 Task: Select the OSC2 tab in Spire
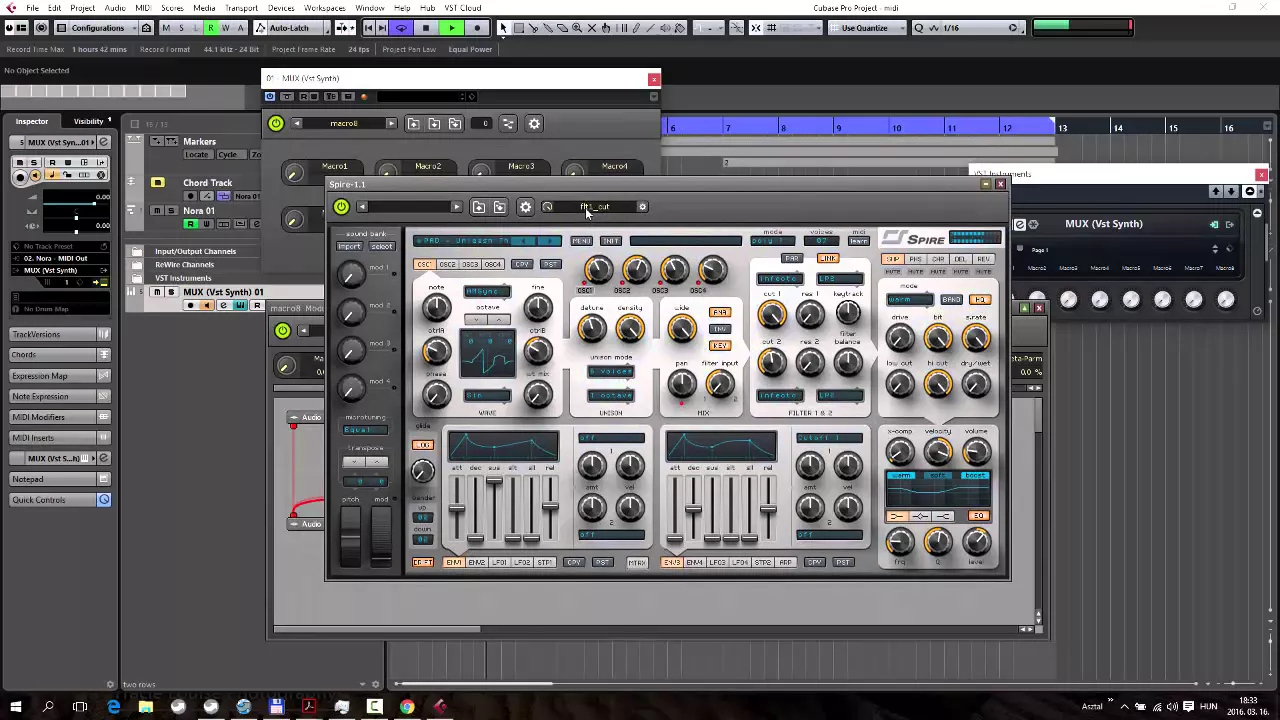pos(447,265)
